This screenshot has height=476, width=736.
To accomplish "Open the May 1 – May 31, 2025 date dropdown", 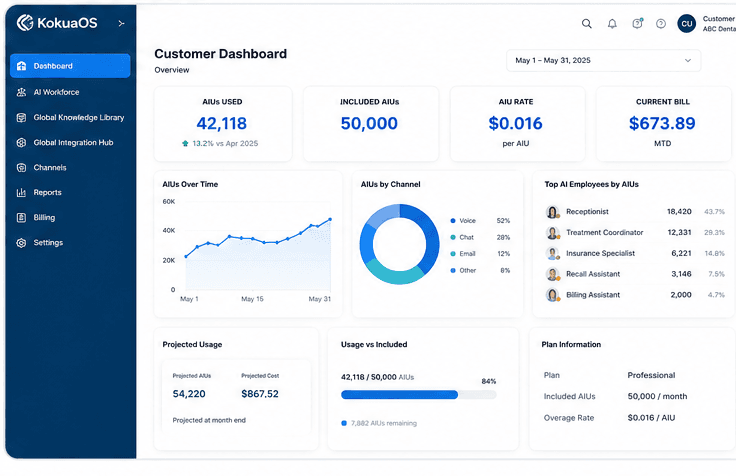I will 604,61.
